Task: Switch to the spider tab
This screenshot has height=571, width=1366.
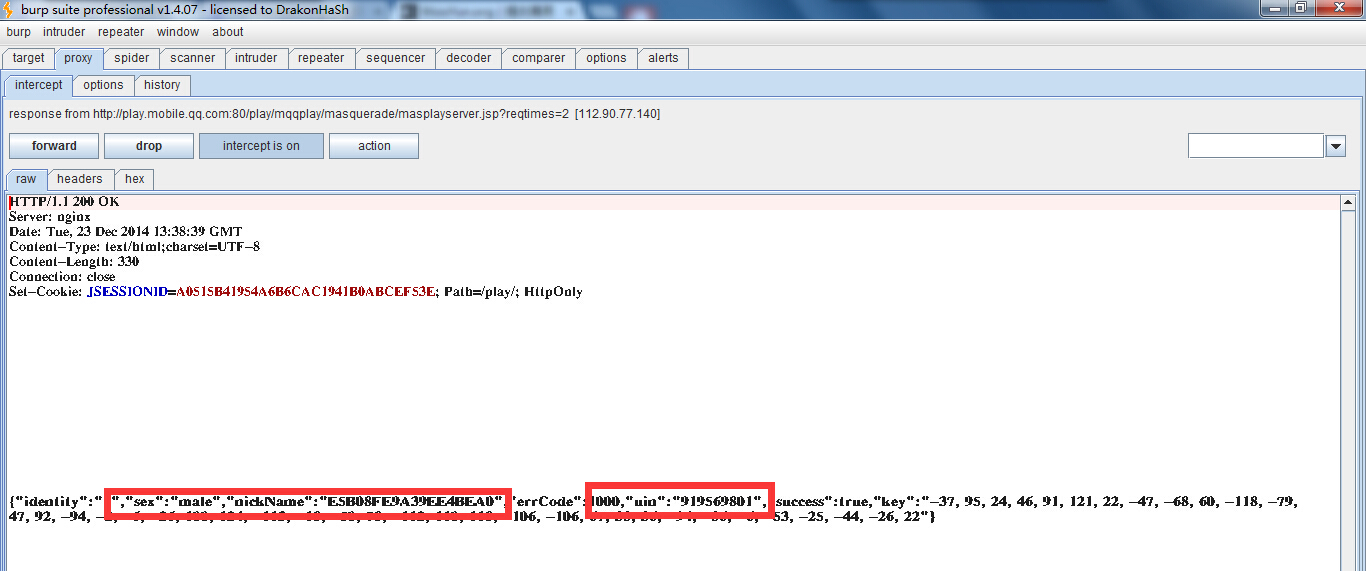Action: (131, 58)
